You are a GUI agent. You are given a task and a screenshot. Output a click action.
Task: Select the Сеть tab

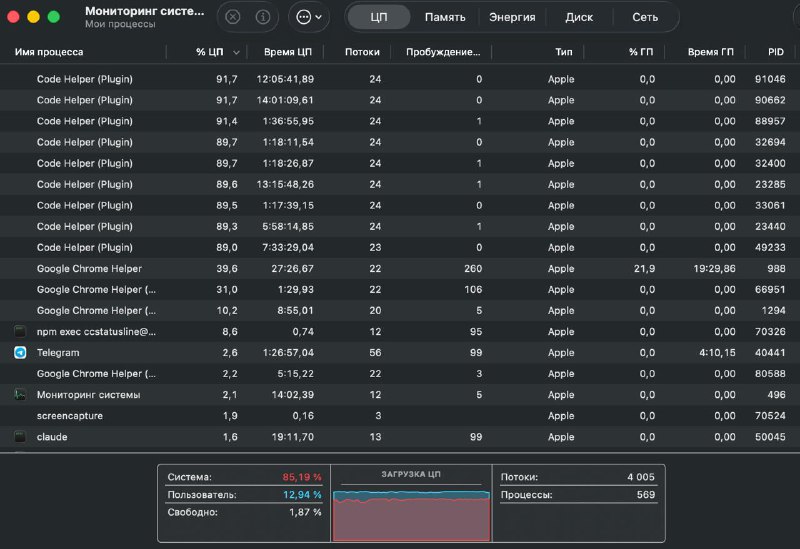pyautogui.click(x=645, y=17)
